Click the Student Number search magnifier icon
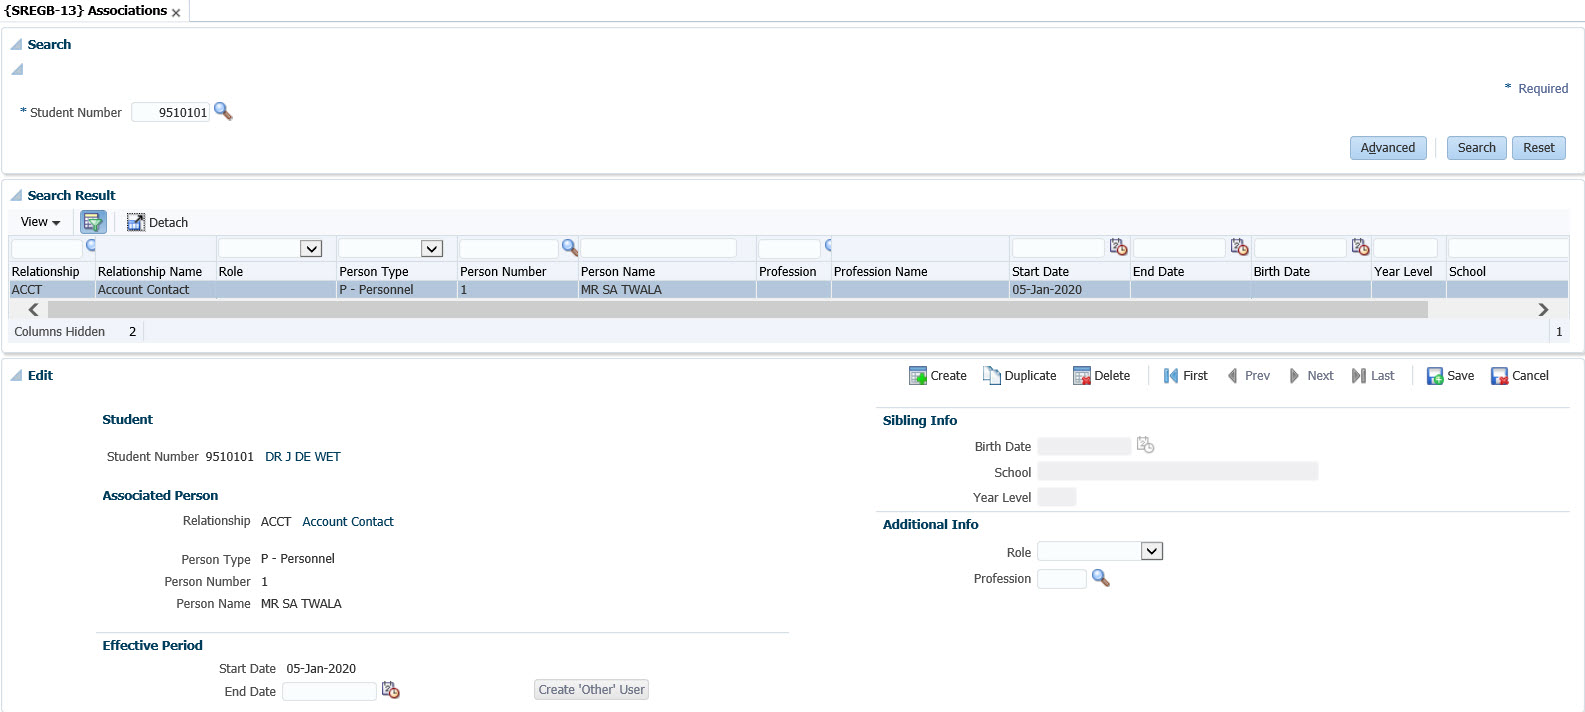This screenshot has width=1585, height=712. (x=223, y=112)
